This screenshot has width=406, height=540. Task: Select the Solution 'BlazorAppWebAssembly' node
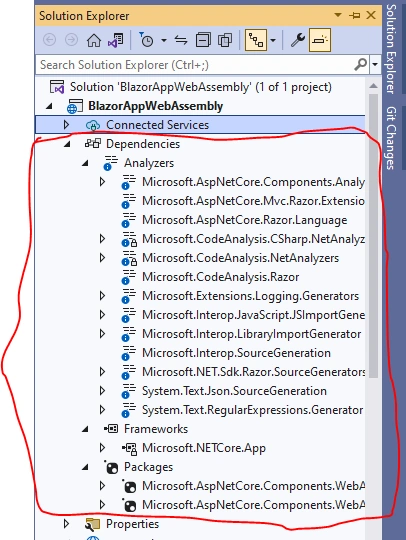(200, 87)
